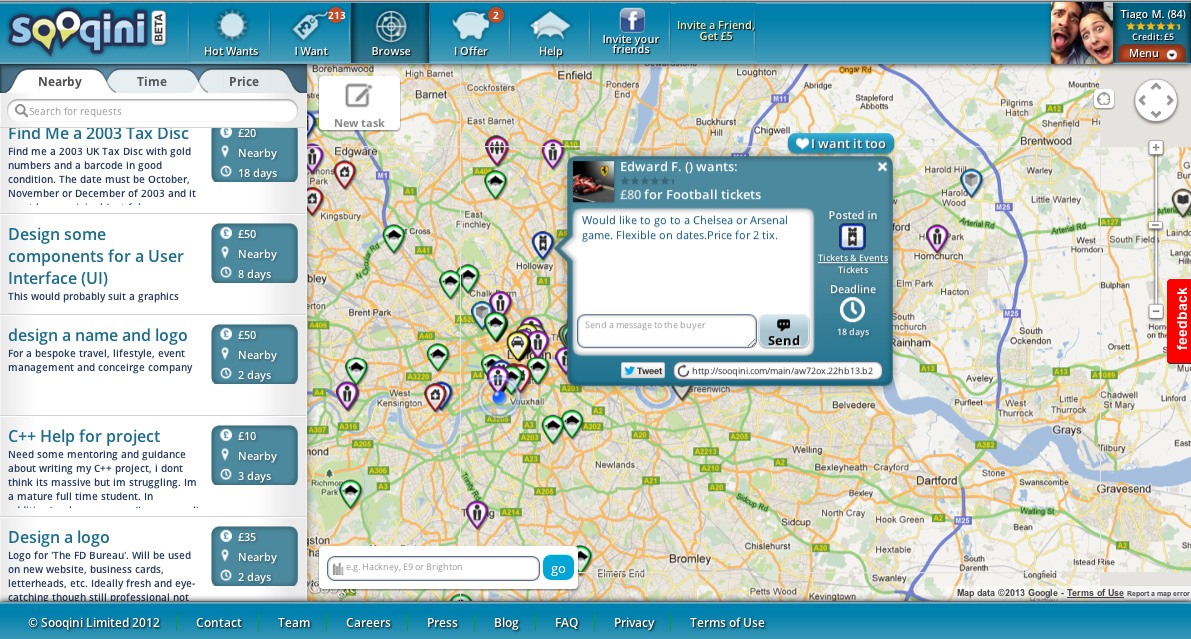Click the blue pin near Harold Wood

click(971, 182)
